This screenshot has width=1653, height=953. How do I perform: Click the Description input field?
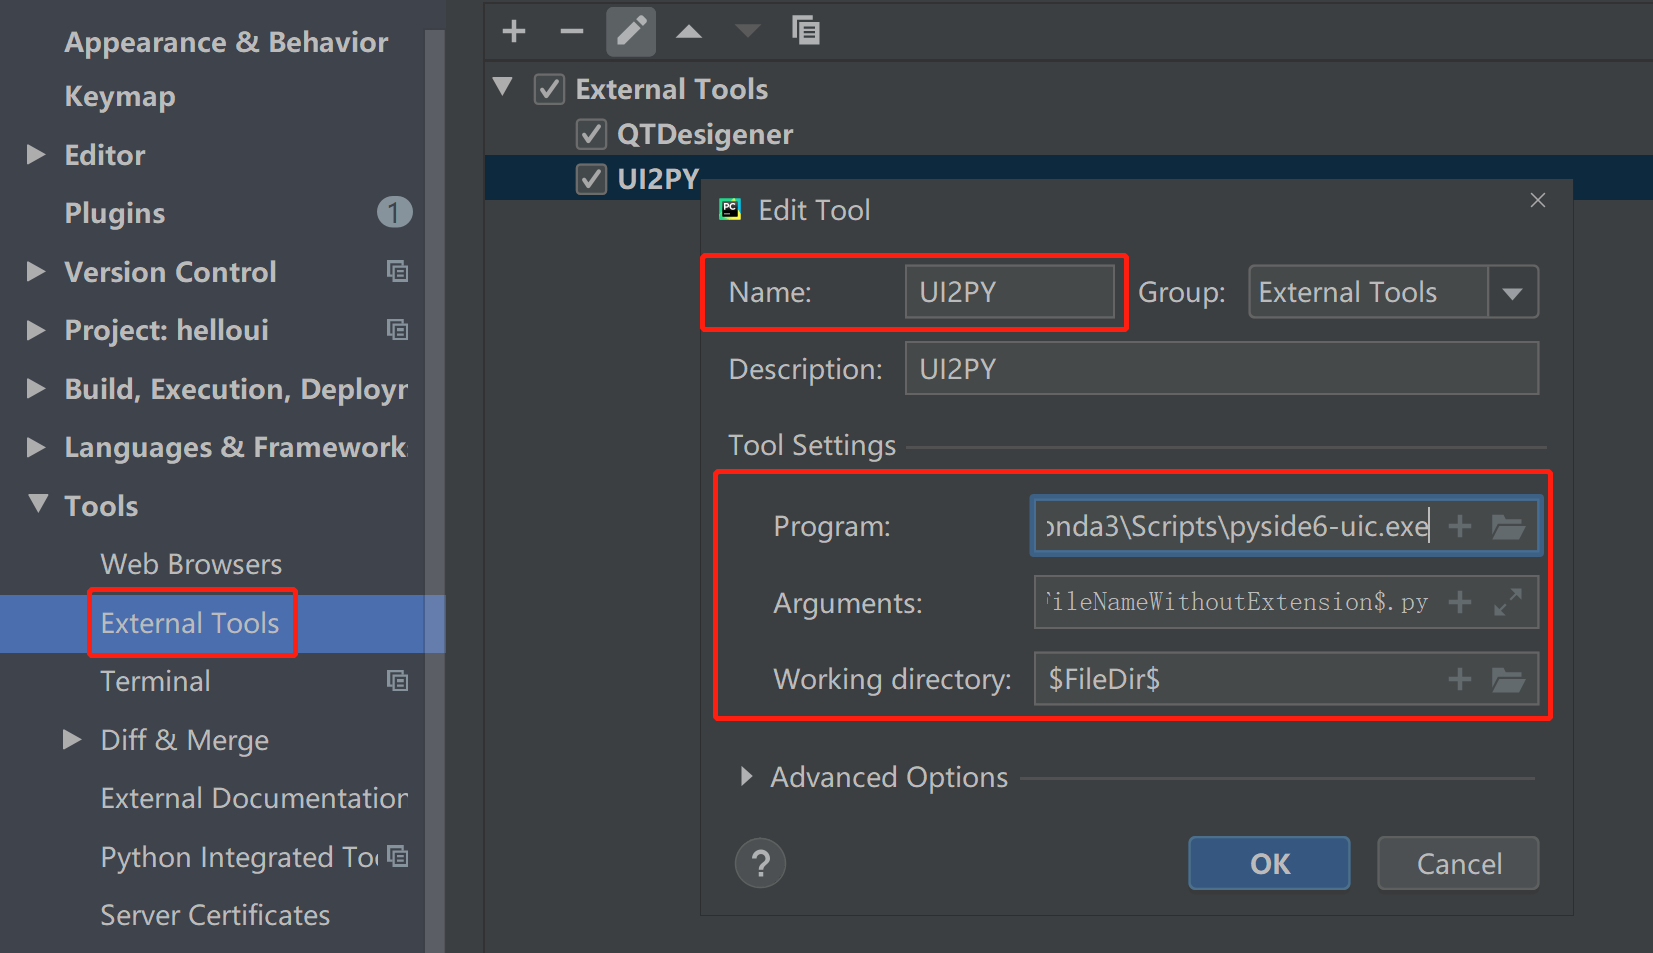click(x=1221, y=369)
